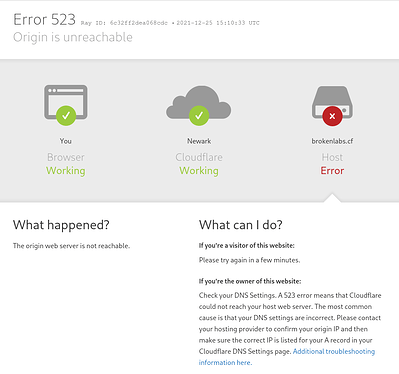This screenshot has height=374, width=399.
Task: Click the green checkmark on browser icon
Action: [66, 115]
